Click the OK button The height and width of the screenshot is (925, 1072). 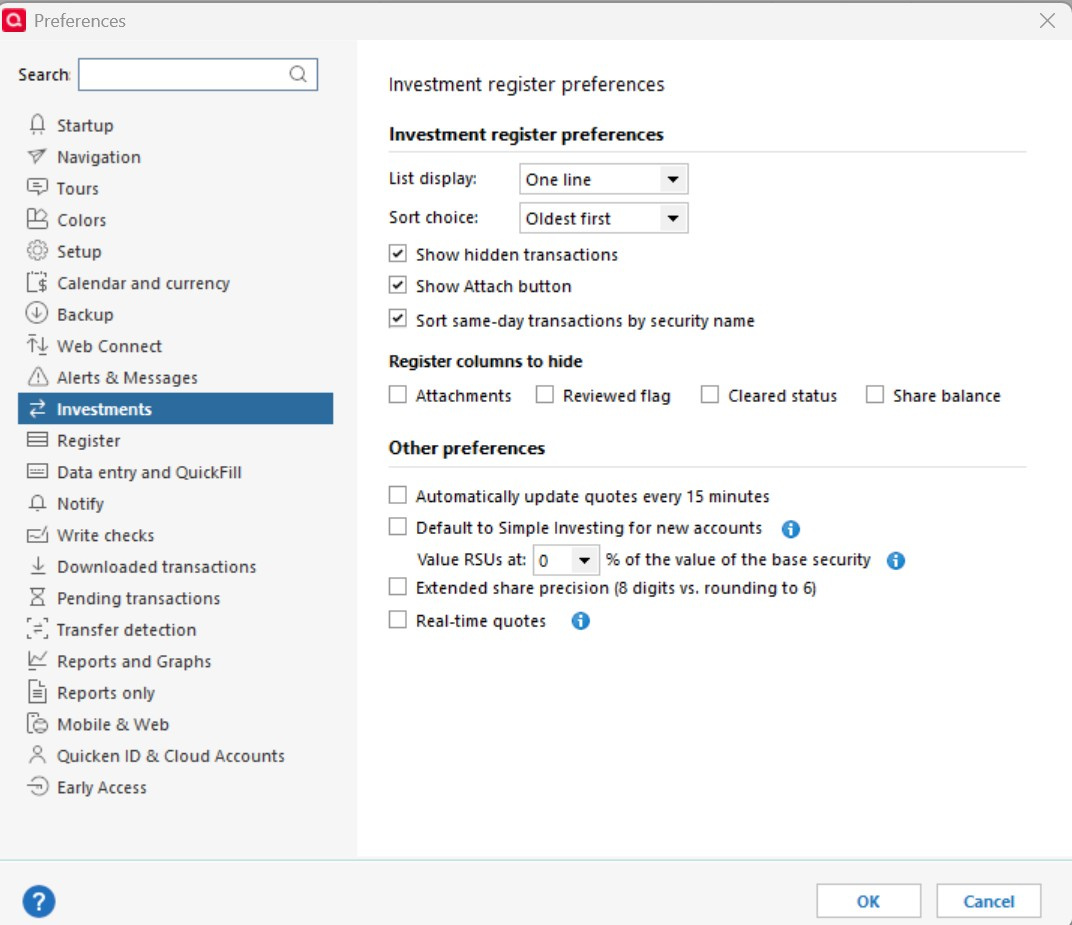click(868, 901)
